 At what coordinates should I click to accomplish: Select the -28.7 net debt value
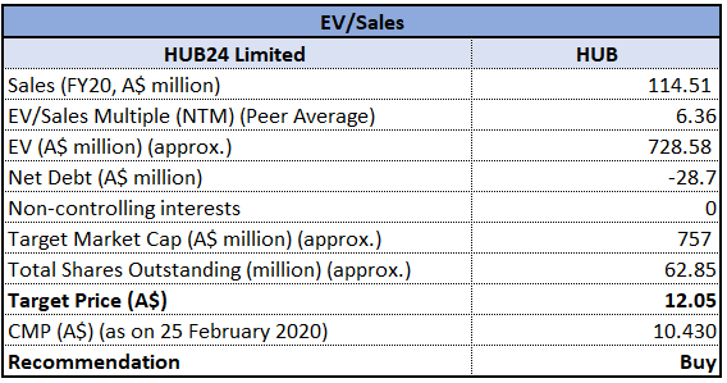pos(692,178)
